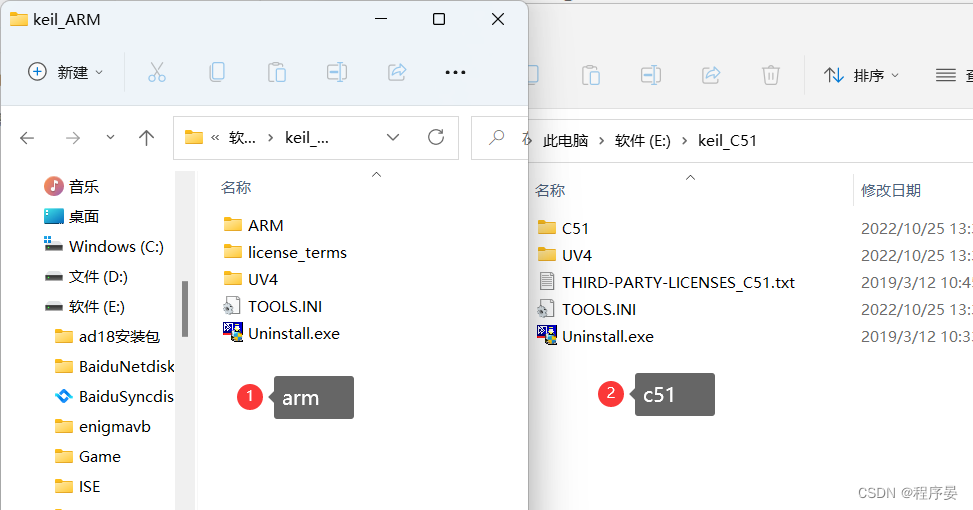The width and height of the screenshot is (973, 510).
Task: Click the Rename icon in keil_C51 toolbar
Action: coord(651,75)
